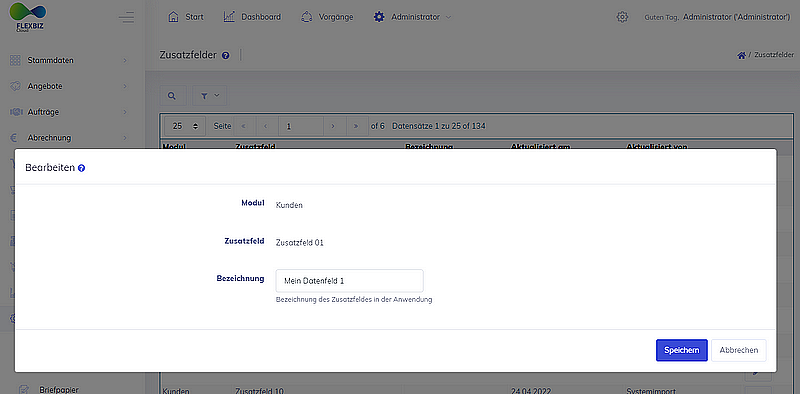Change the page size selector 25

pos(185,126)
